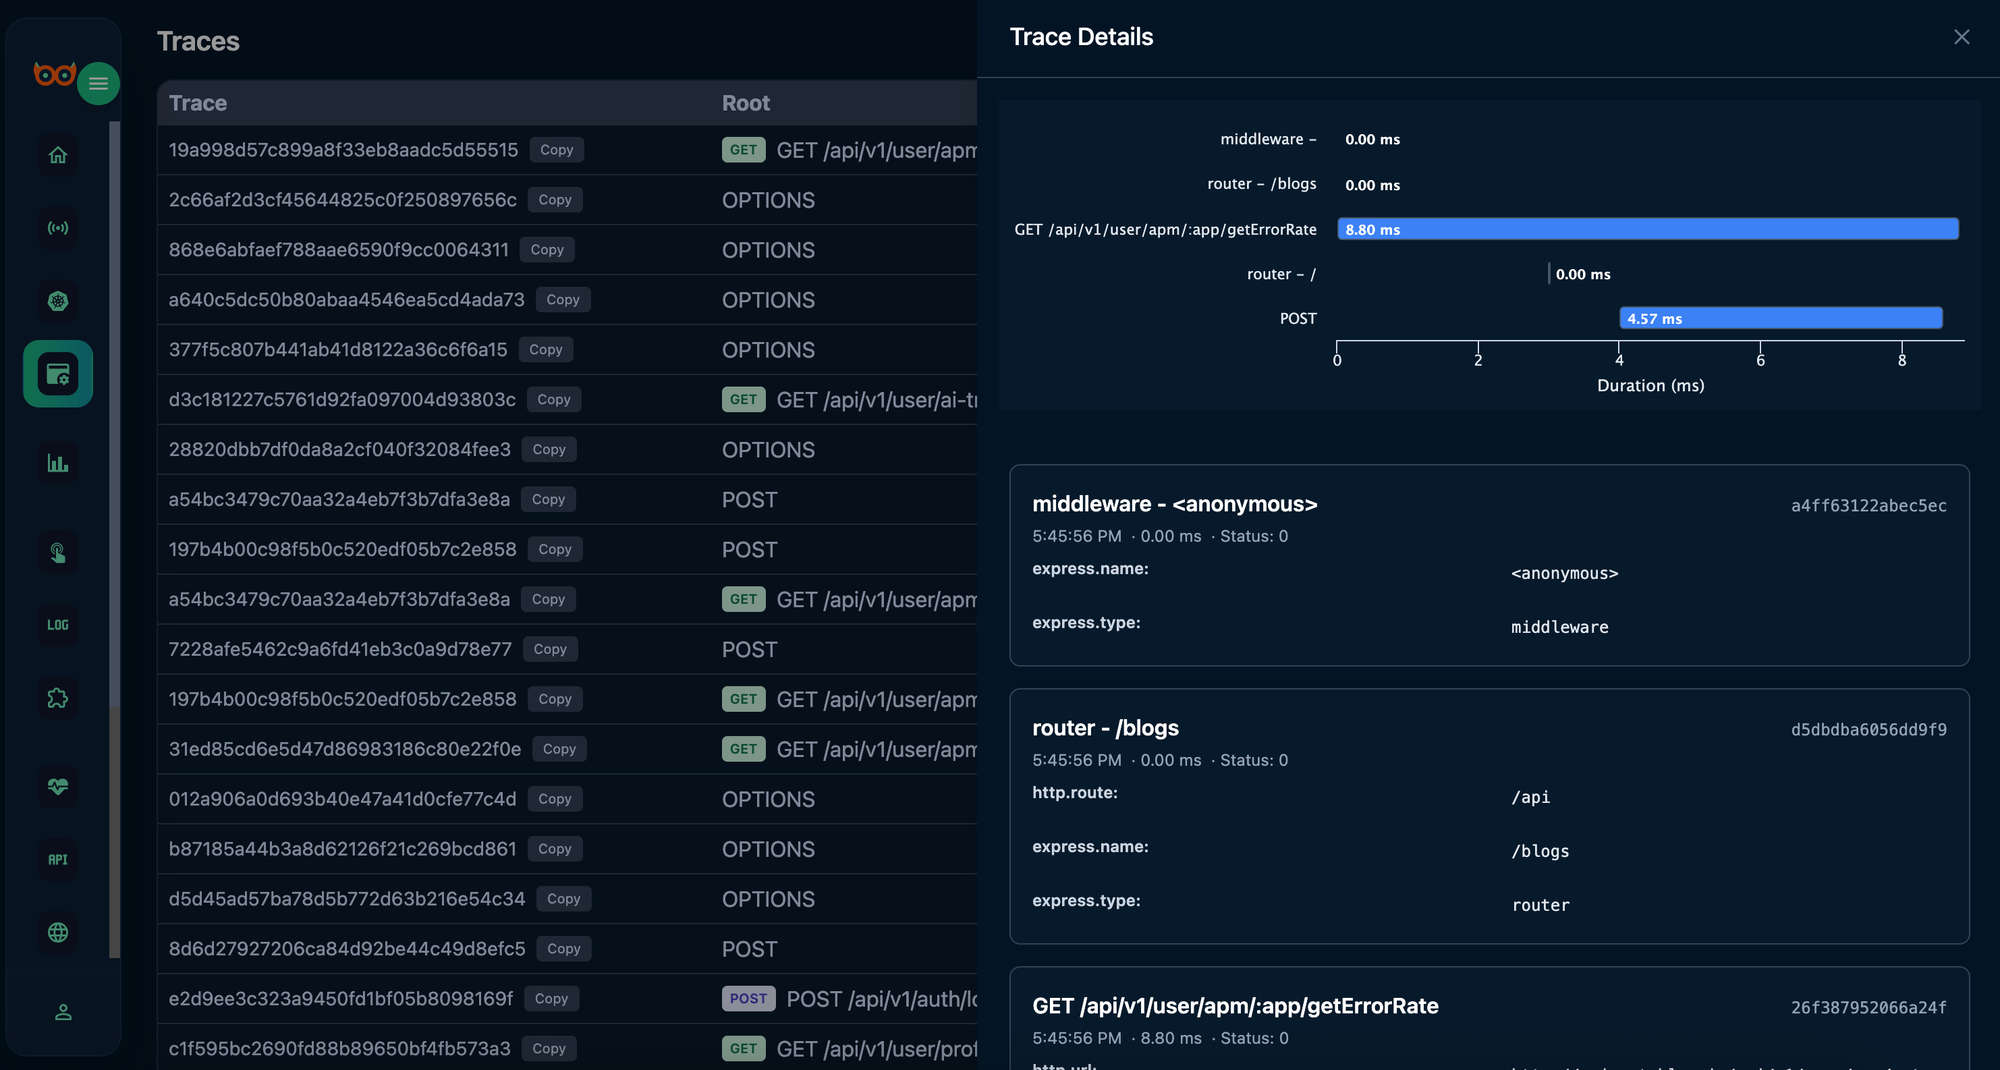Click the 'router - /blogs' chart row label
This screenshot has height=1070, width=2000.
tap(1261, 184)
